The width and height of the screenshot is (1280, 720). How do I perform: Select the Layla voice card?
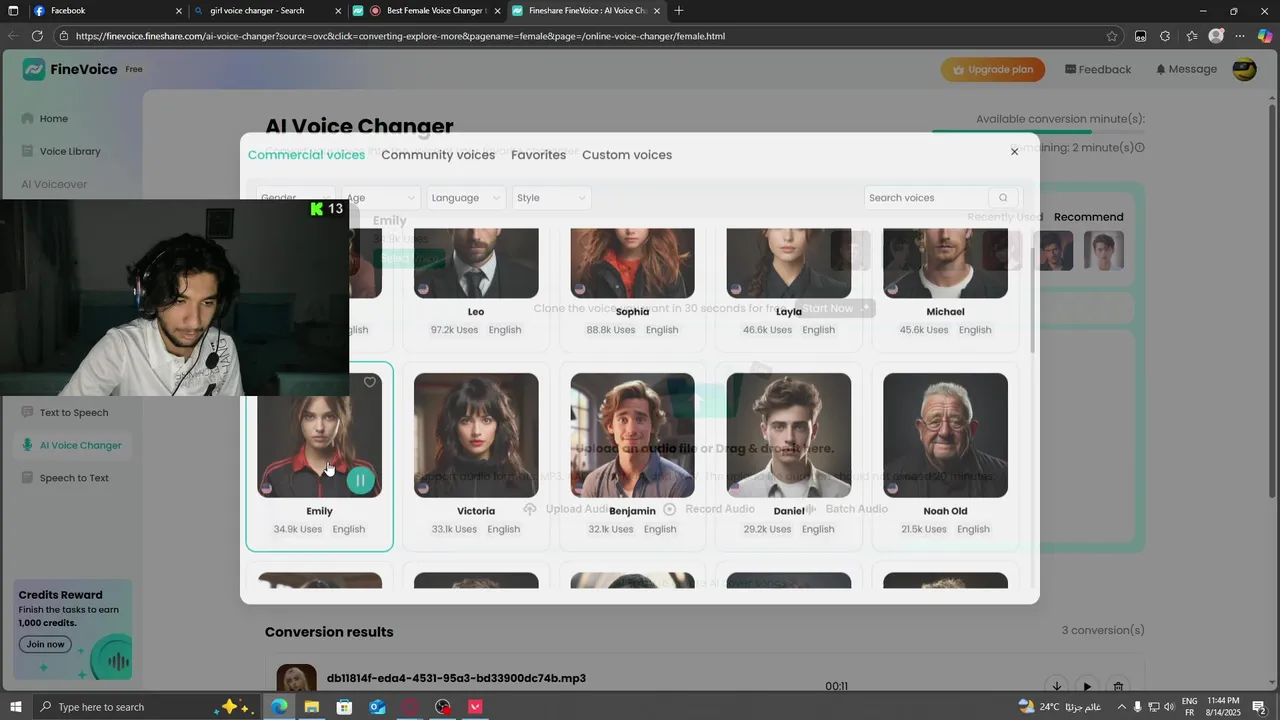789,289
